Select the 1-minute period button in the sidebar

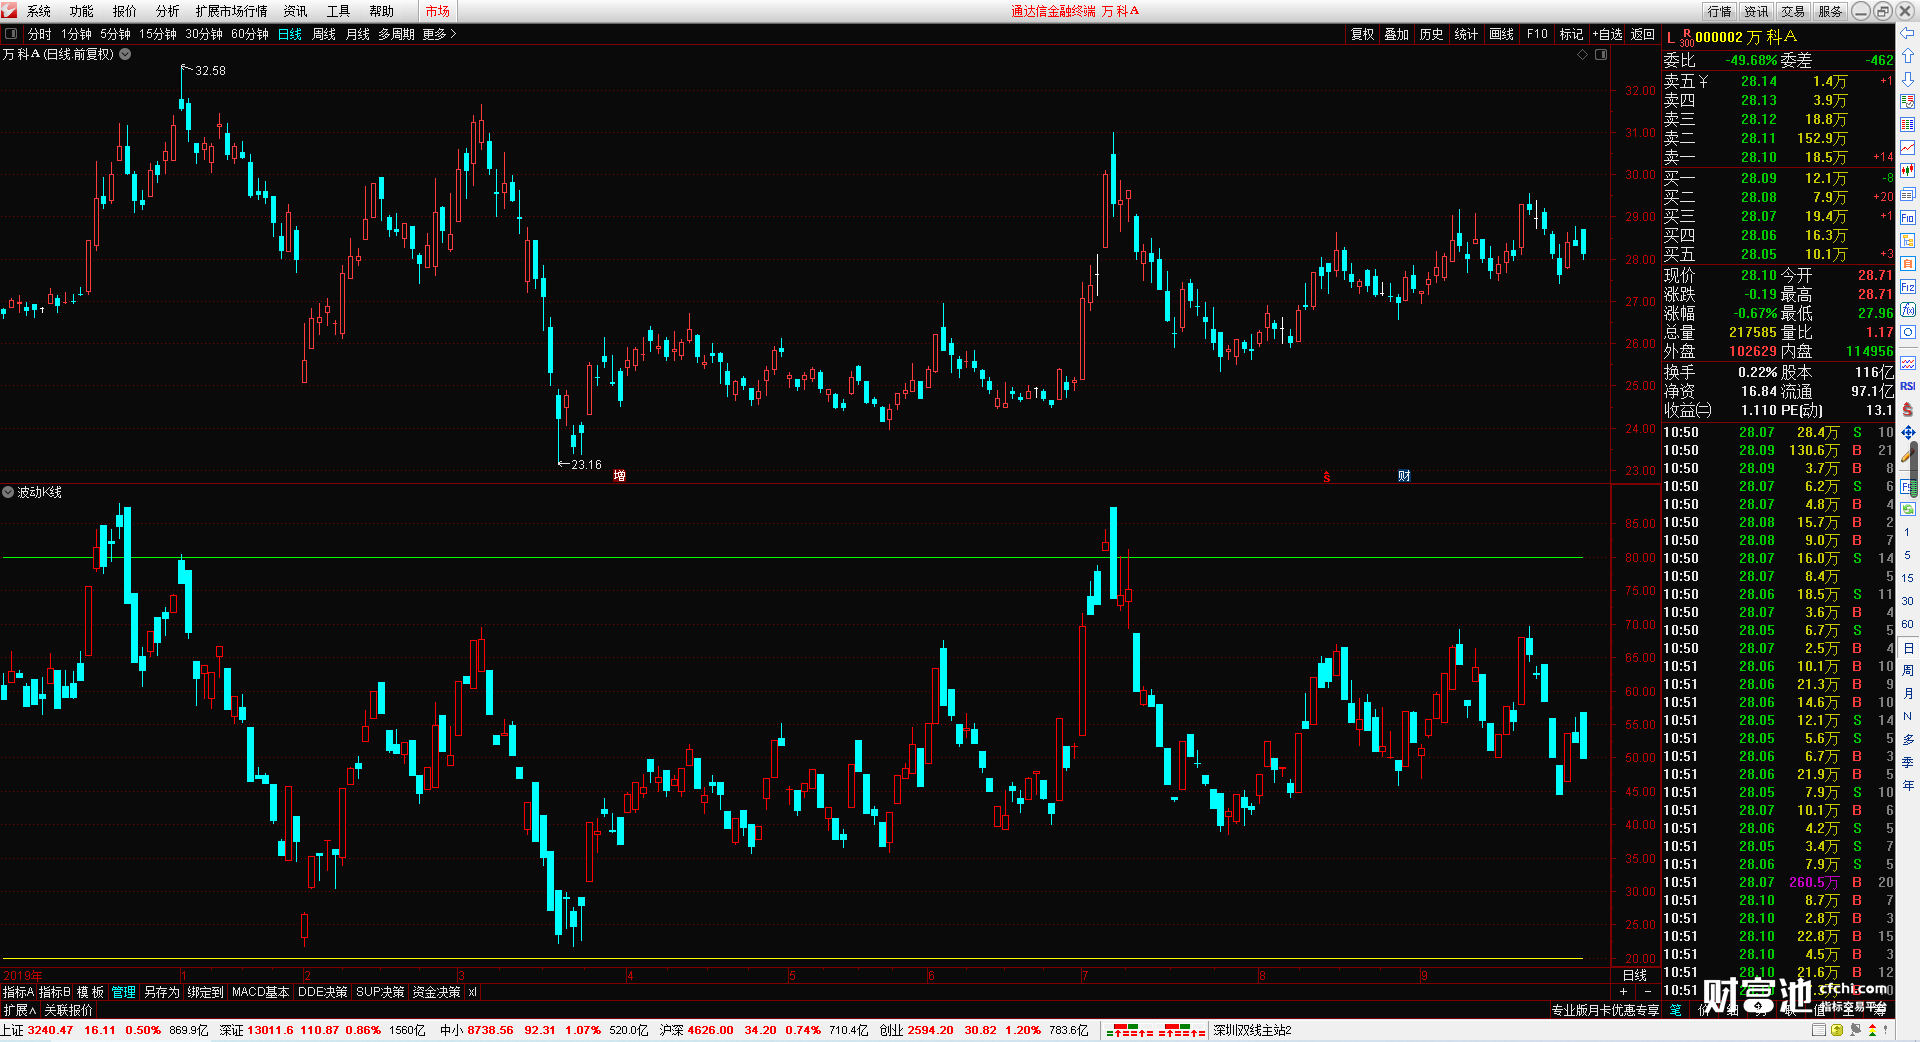(x=1907, y=532)
